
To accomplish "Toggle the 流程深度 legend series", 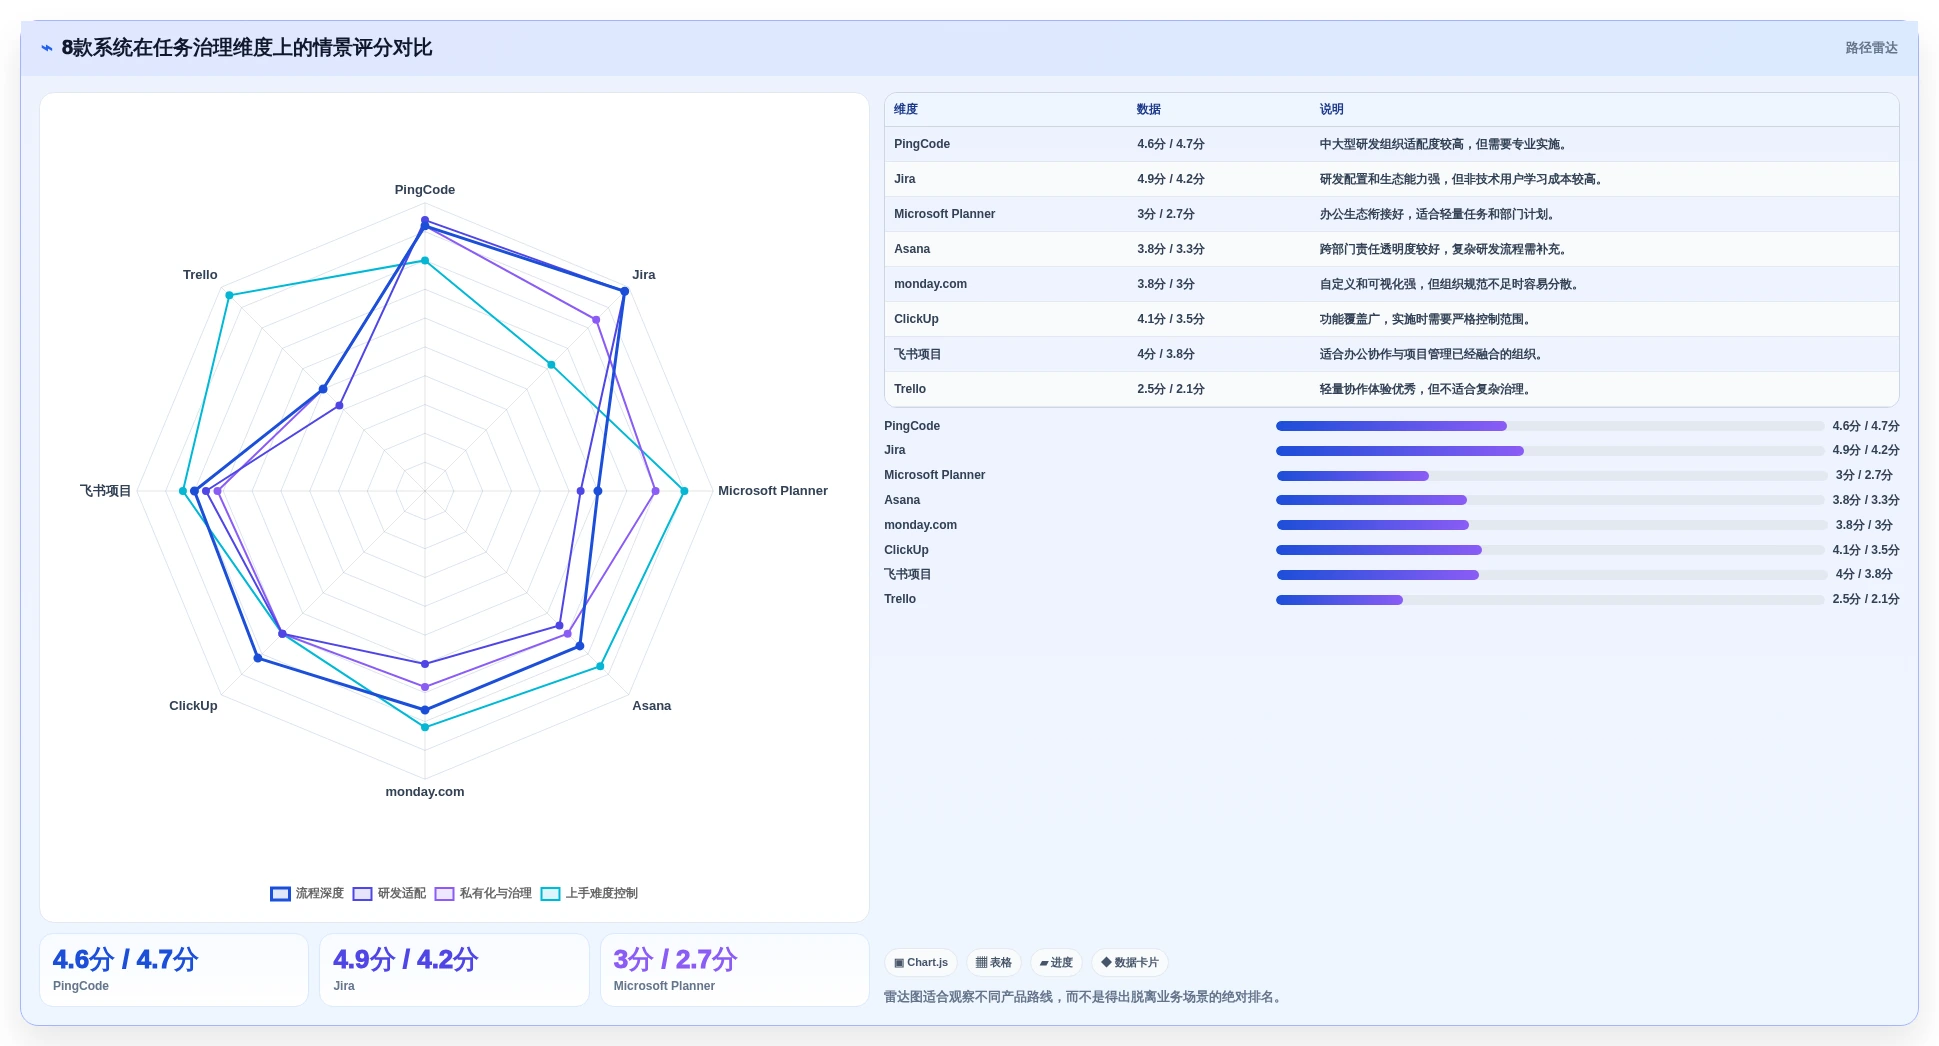I will click(307, 893).
